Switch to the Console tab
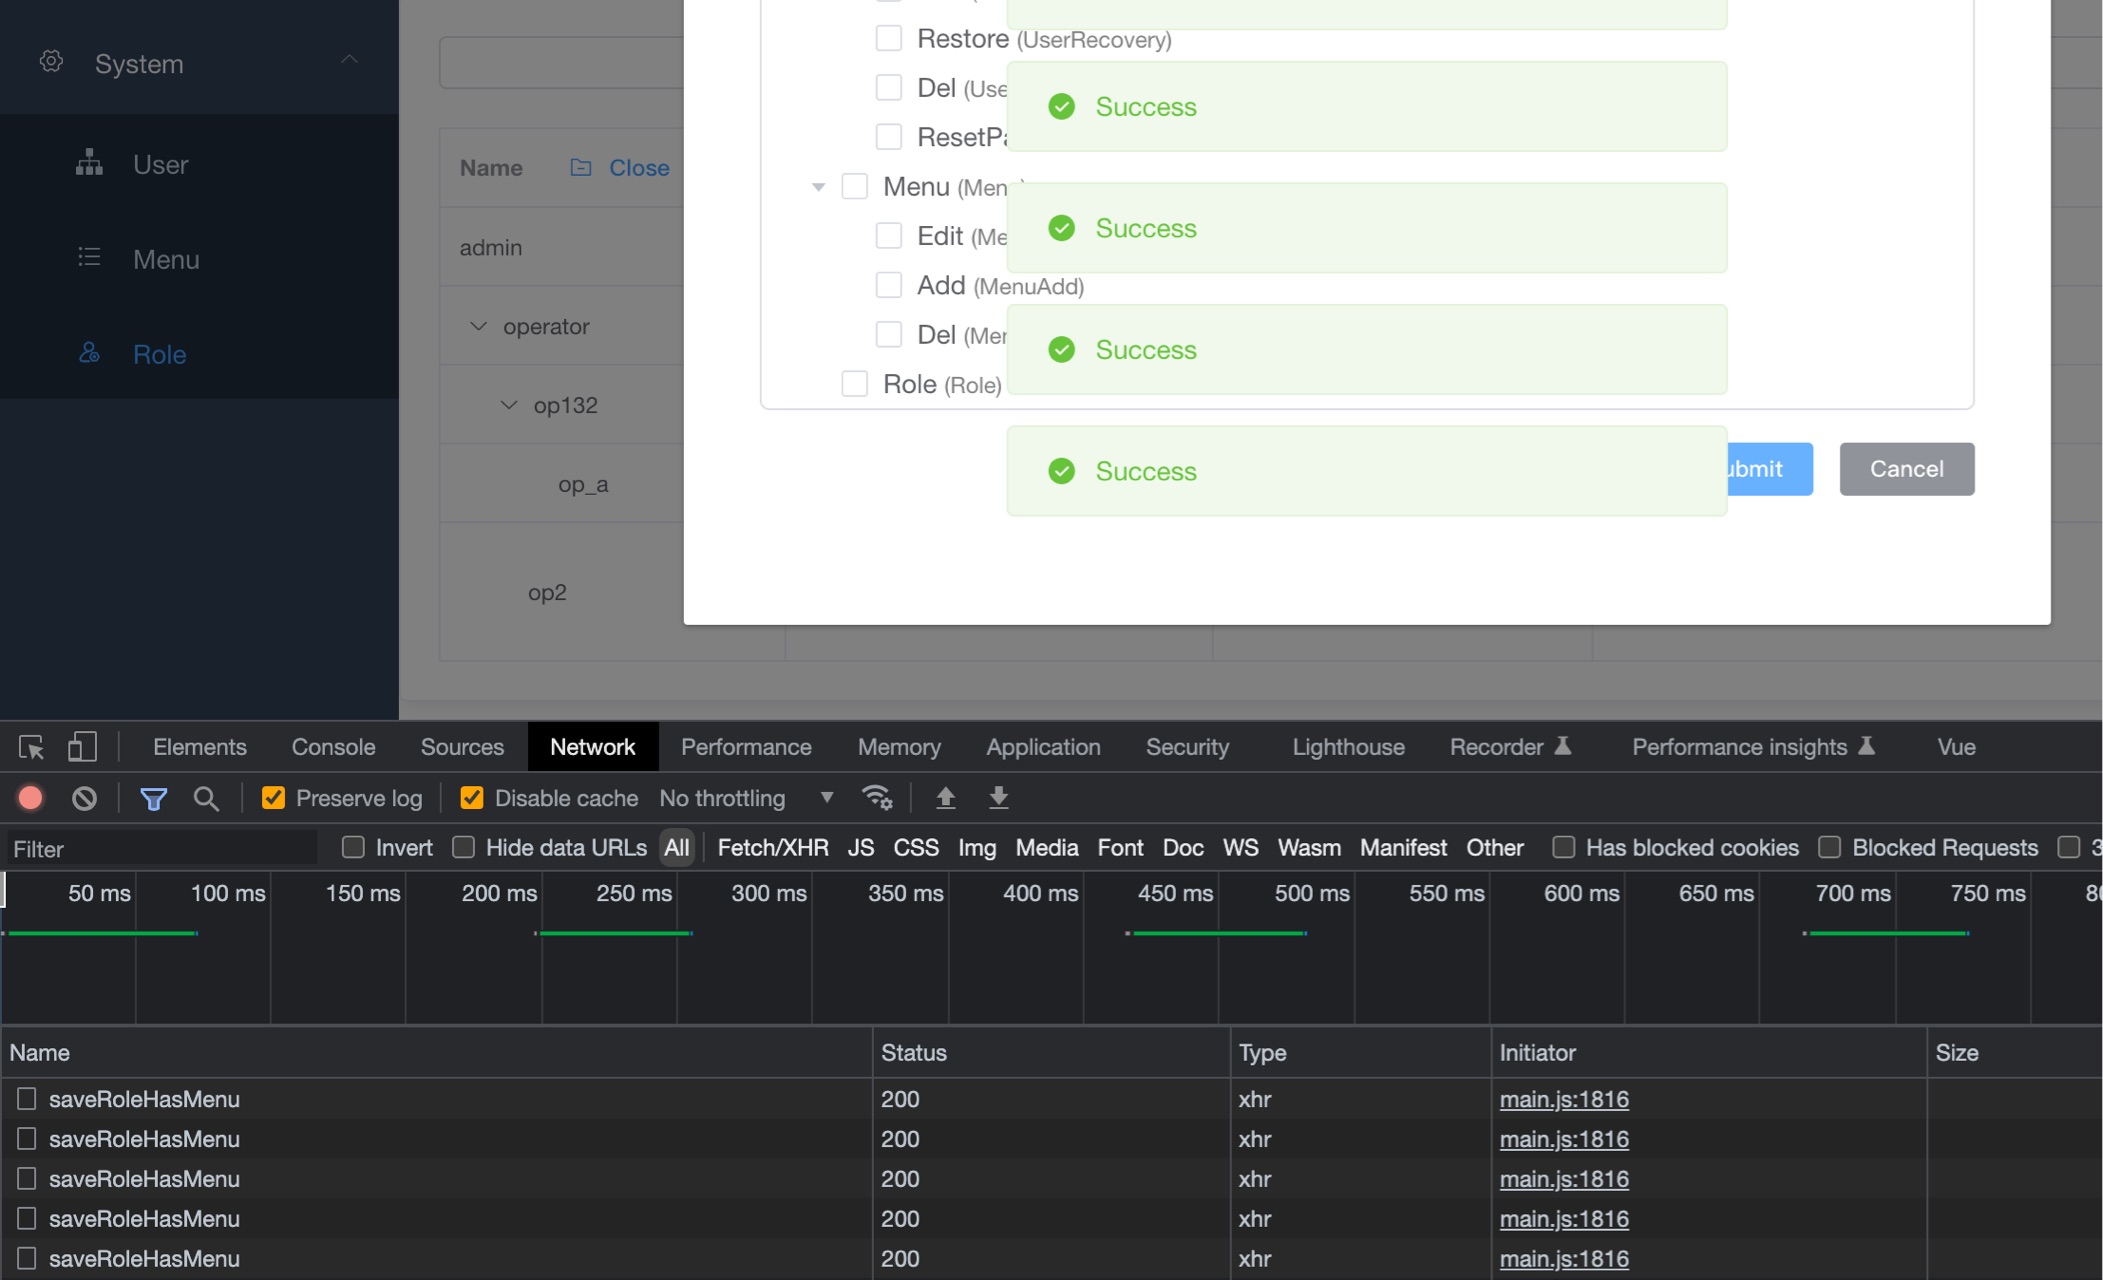 pos(333,747)
